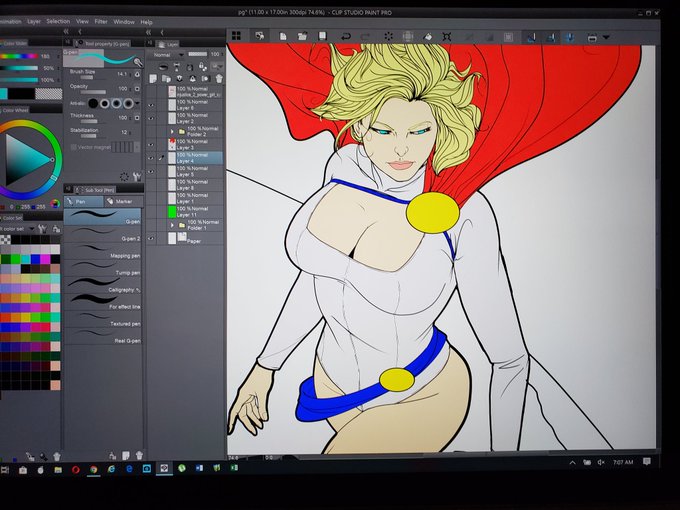This screenshot has width=680, height=510.
Task: Open the Filter menu
Action: [101, 22]
